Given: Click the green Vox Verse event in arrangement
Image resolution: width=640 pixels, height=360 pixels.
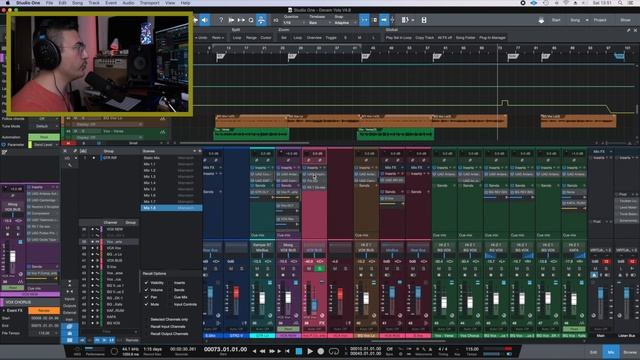Looking at the screenshot, I should click(251, 134).
